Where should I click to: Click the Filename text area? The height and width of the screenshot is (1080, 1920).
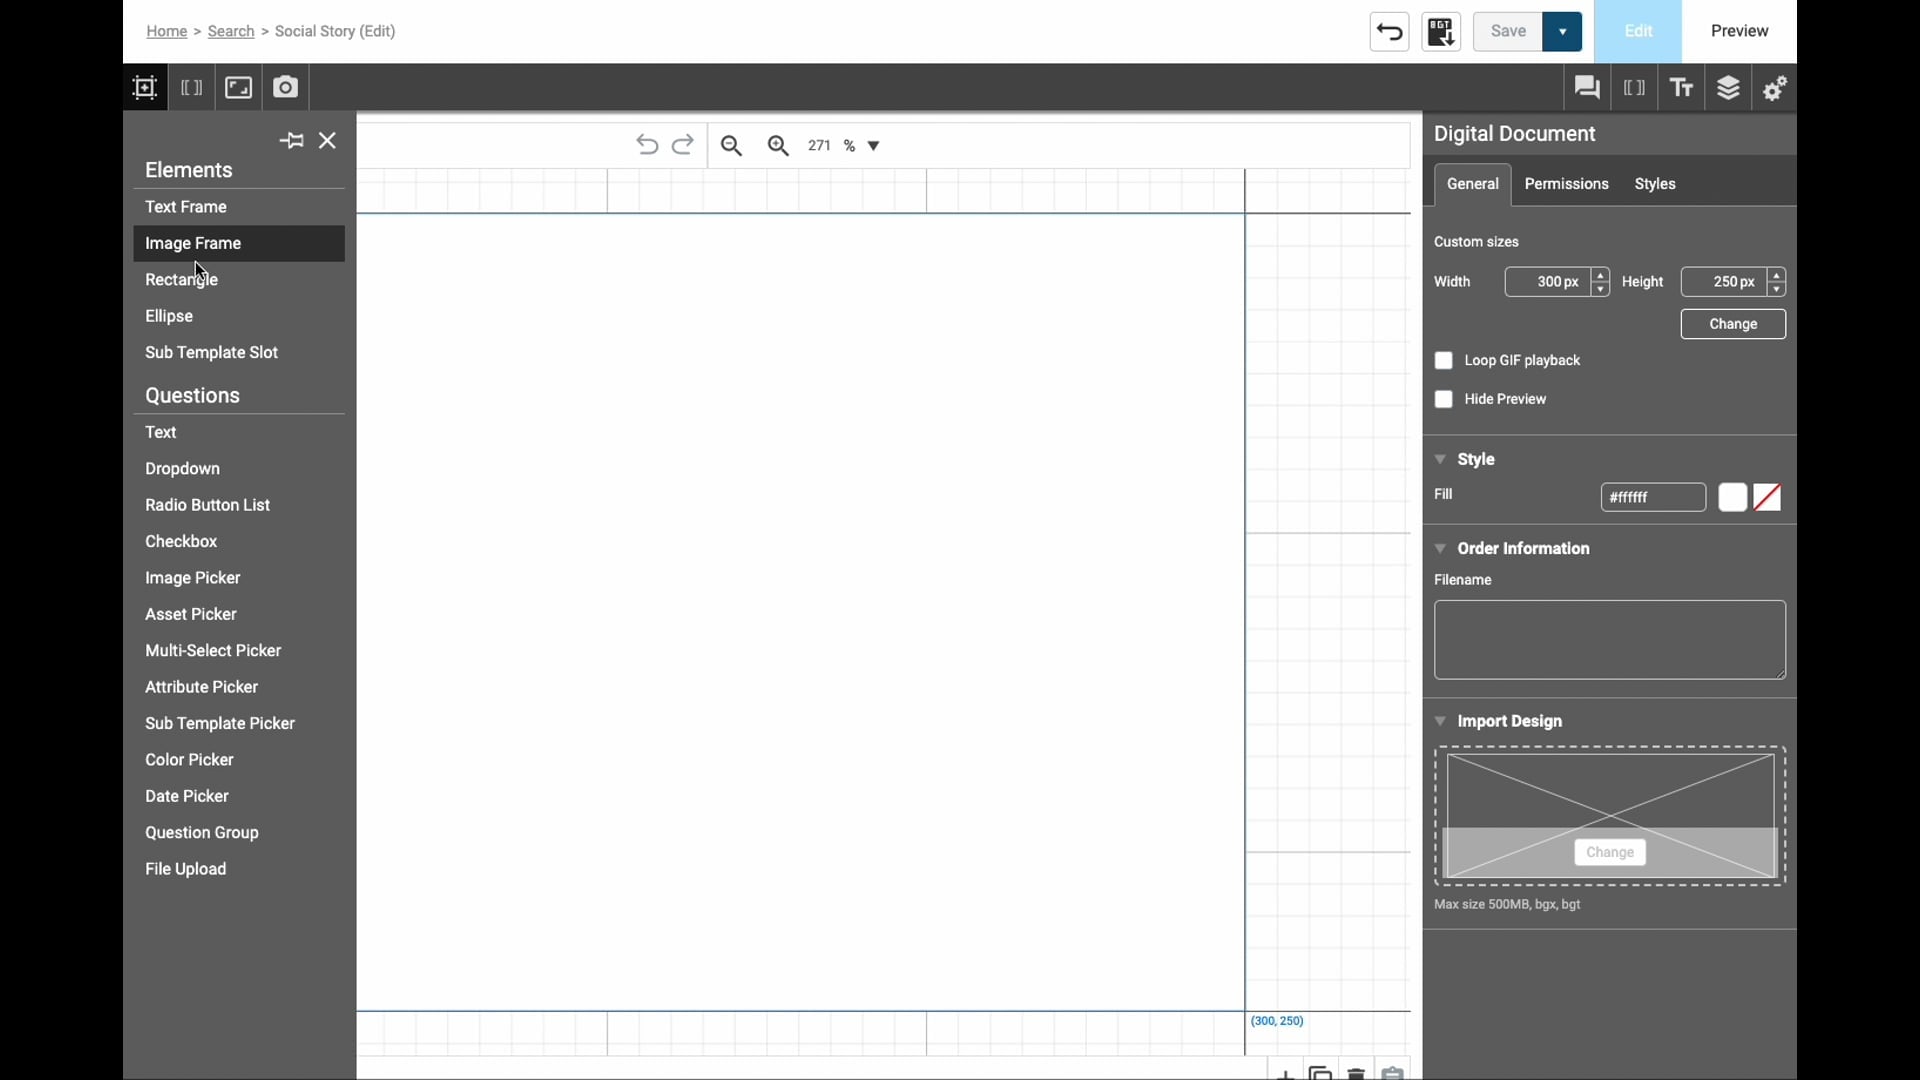[1611, 641]
